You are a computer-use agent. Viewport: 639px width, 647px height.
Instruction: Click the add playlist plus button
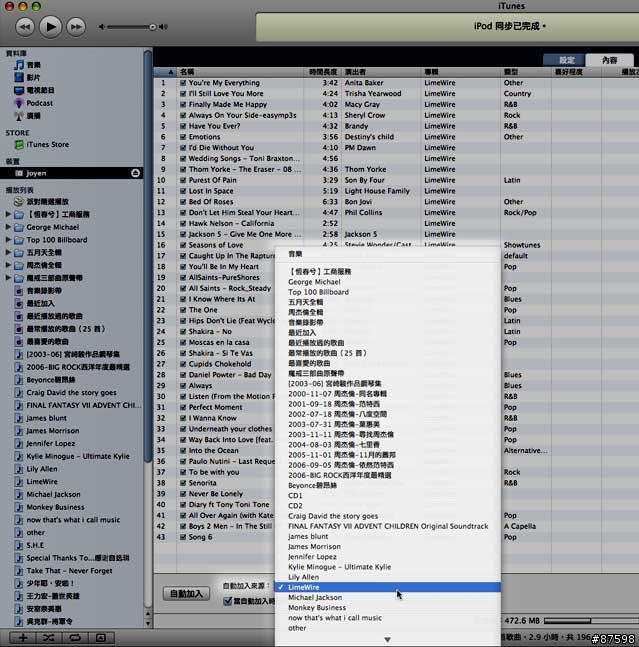[x=23, y=638]
